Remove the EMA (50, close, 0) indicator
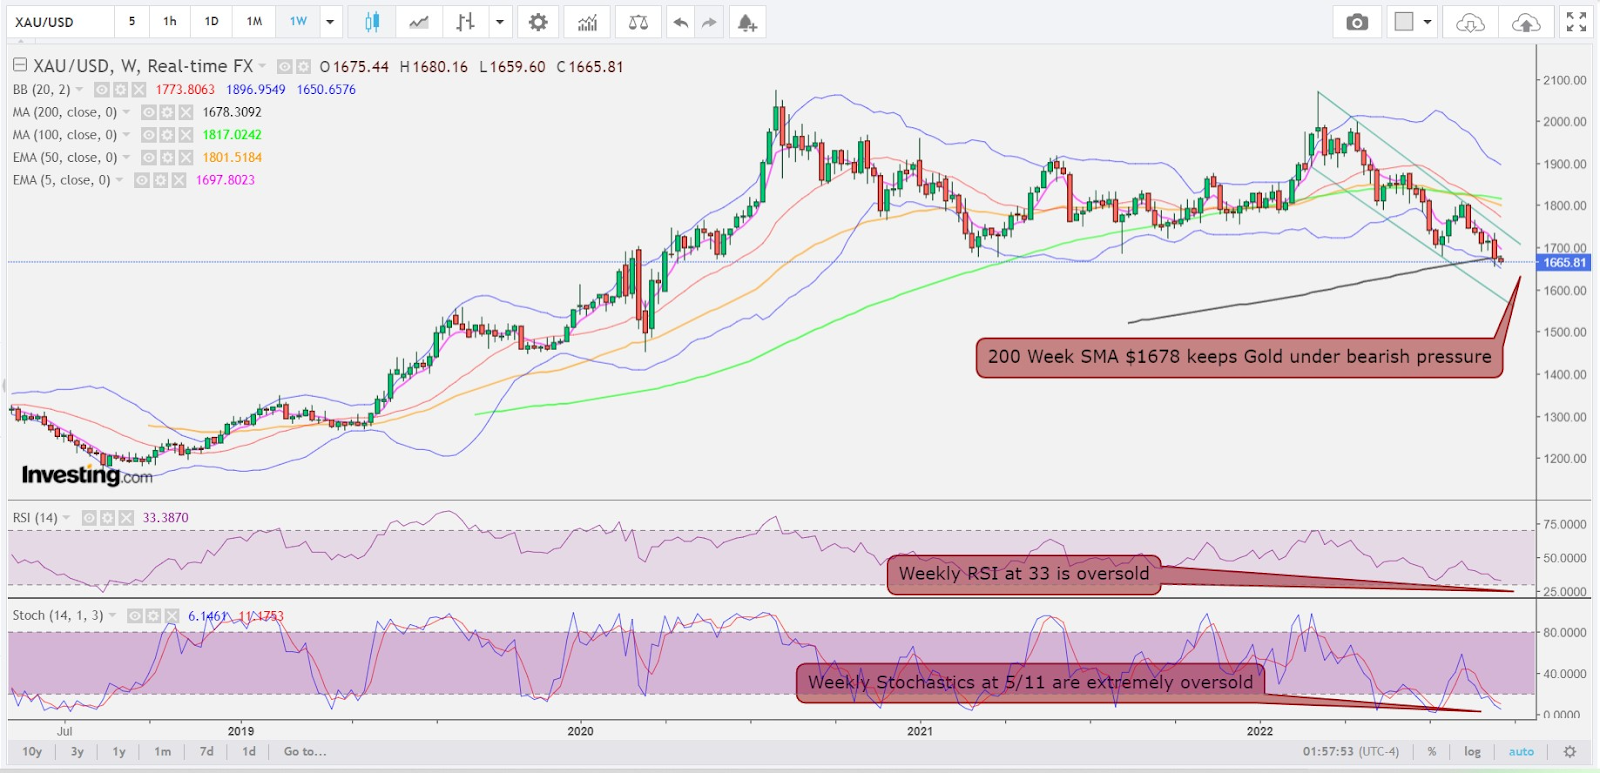Image resolution: width=1600 pixels, height=773 pixels. (185, 157)
